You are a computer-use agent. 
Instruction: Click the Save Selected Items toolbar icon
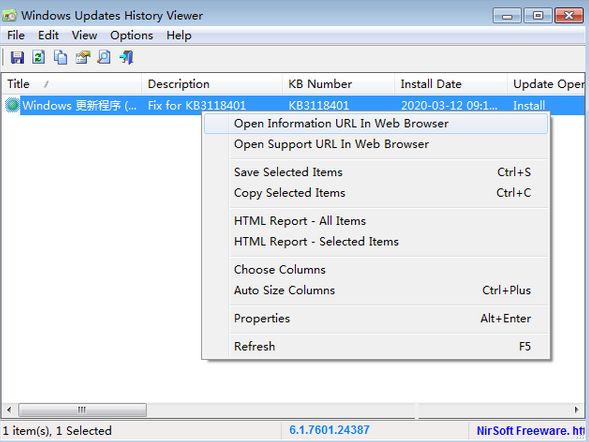tap(17, 57)
